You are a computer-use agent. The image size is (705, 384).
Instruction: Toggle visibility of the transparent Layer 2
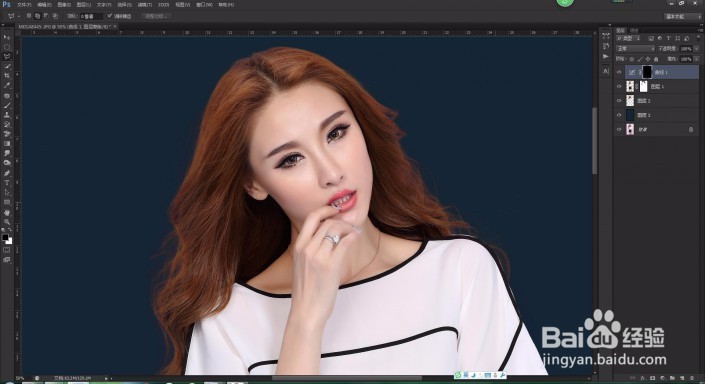[619, 101]
